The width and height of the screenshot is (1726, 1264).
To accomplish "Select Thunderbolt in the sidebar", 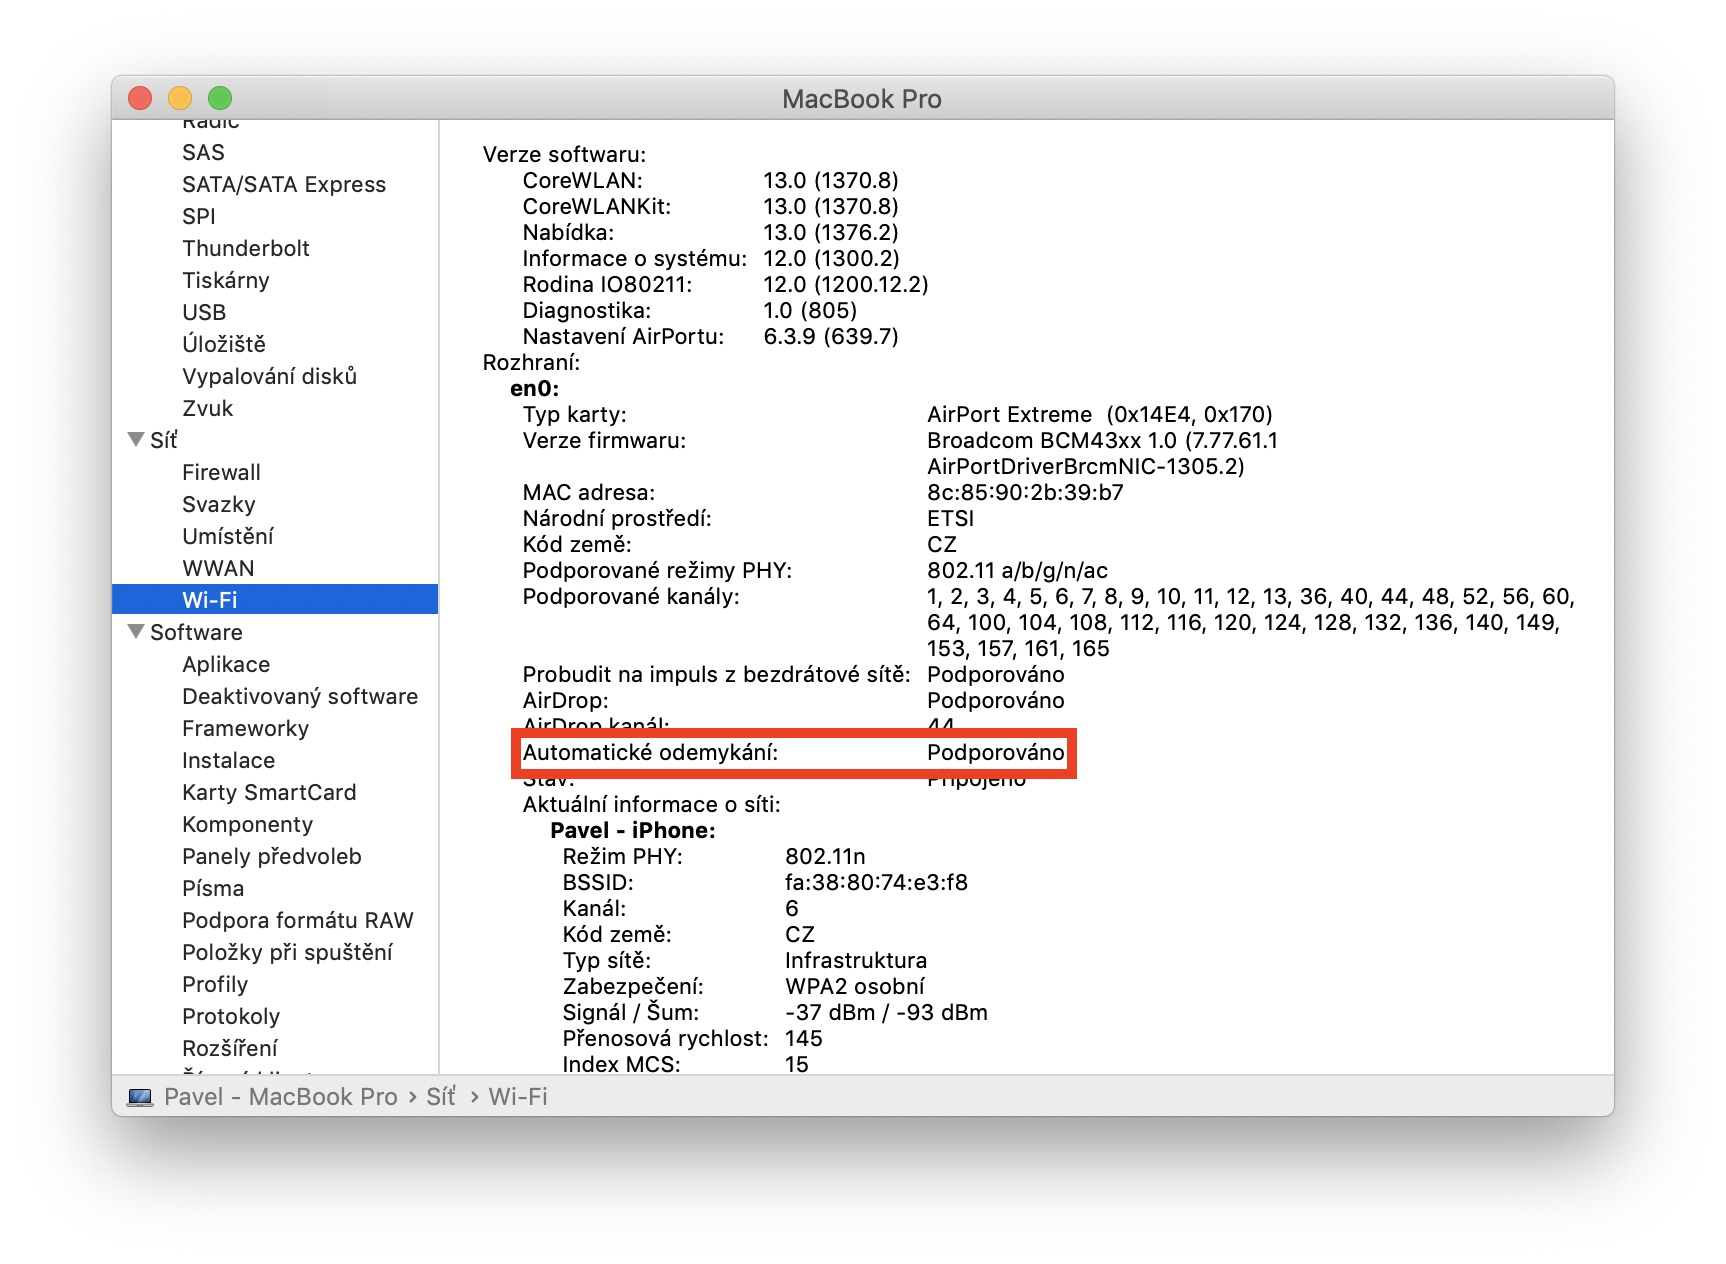I will click(246, 248).
